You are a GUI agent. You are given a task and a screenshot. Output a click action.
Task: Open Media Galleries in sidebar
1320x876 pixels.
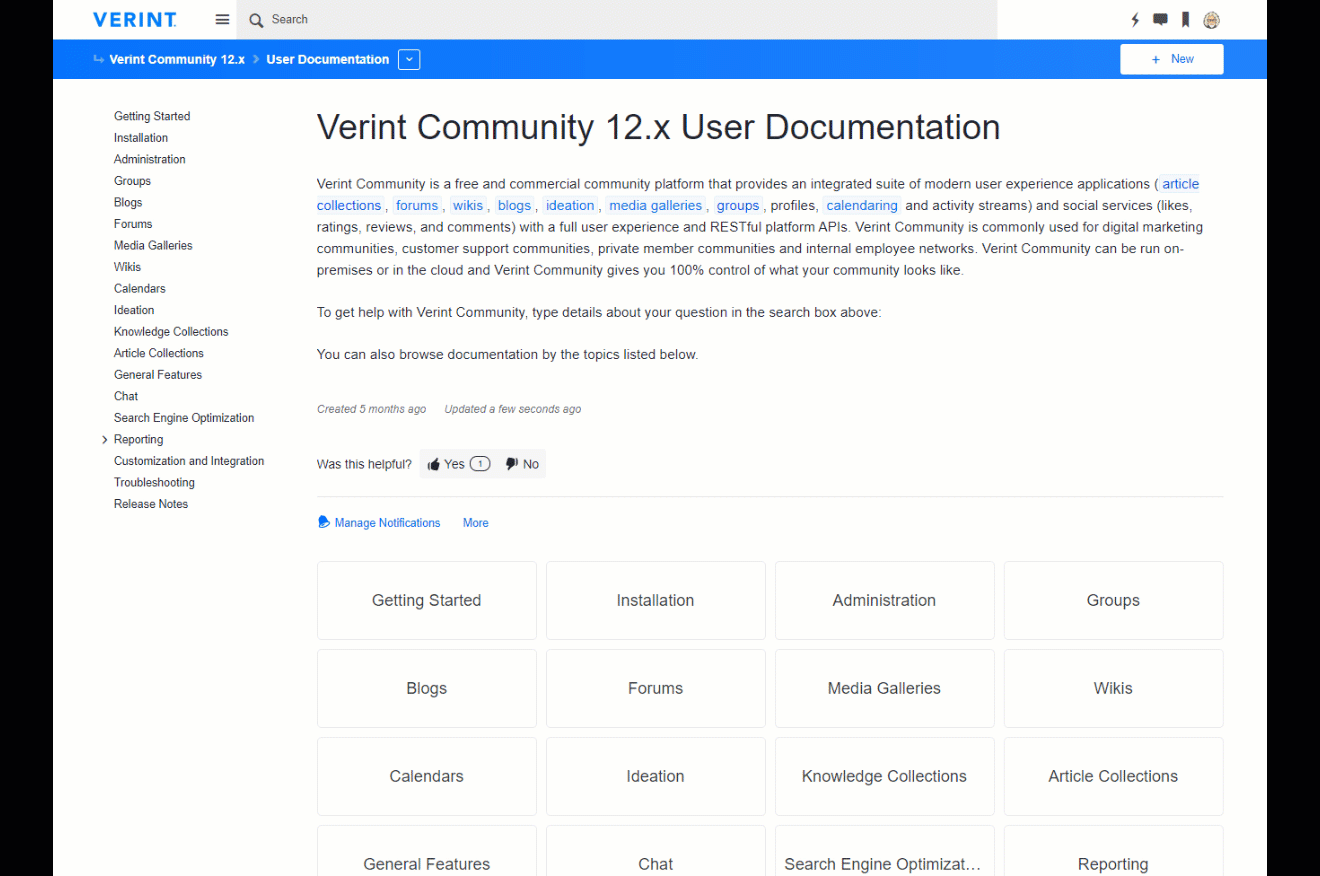[153, 246]
